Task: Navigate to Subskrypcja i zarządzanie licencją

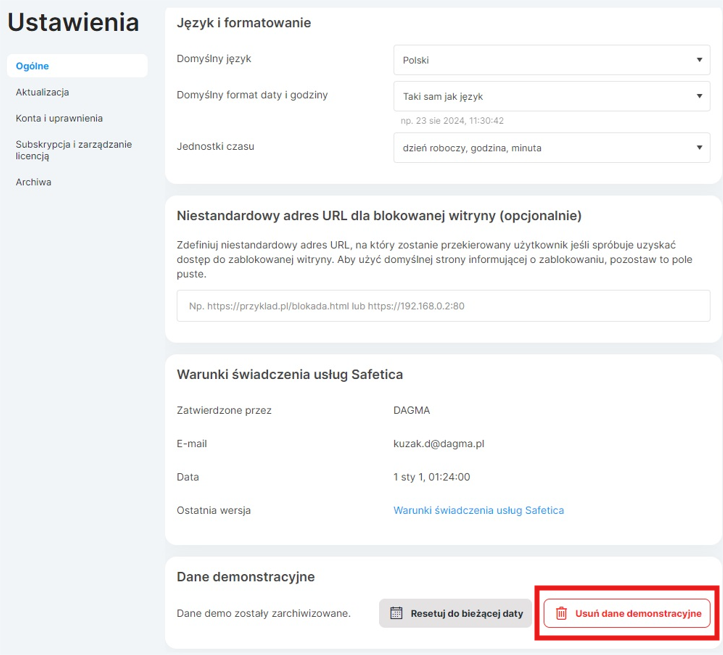Action: (73, 150)
